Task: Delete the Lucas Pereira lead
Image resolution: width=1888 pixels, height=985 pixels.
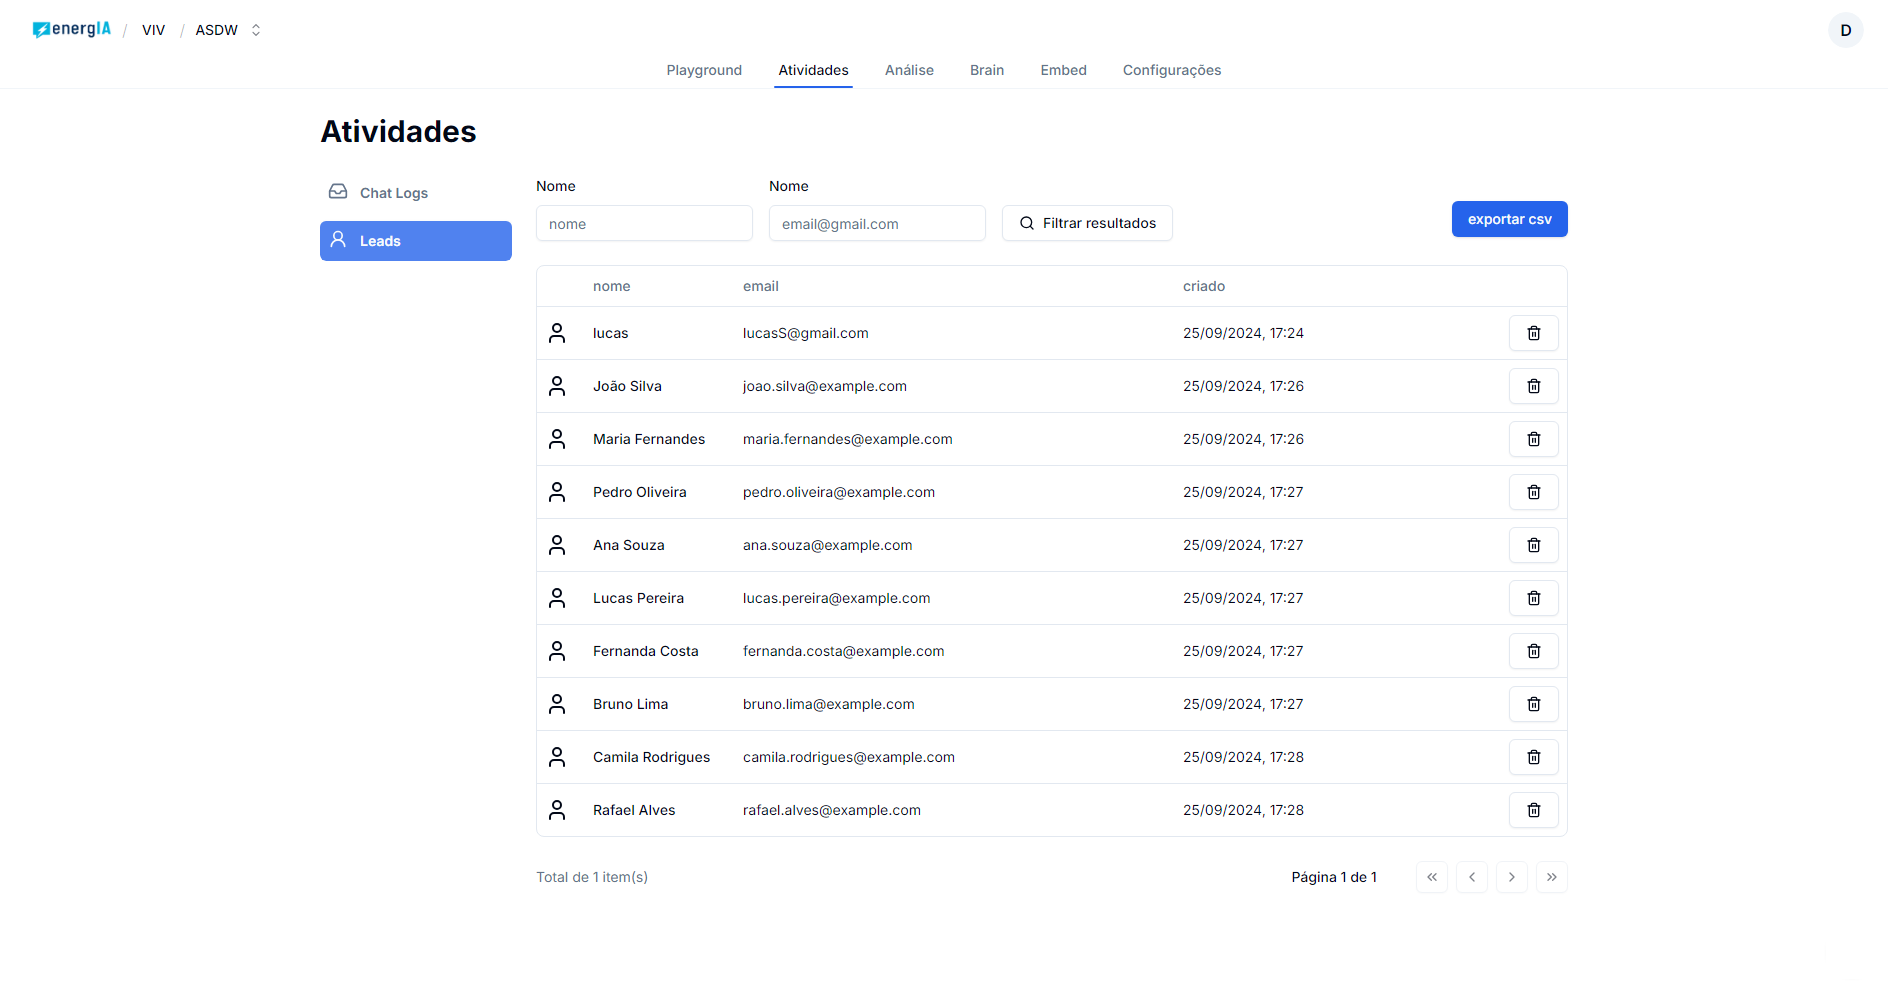Action: click(1533, 598)
